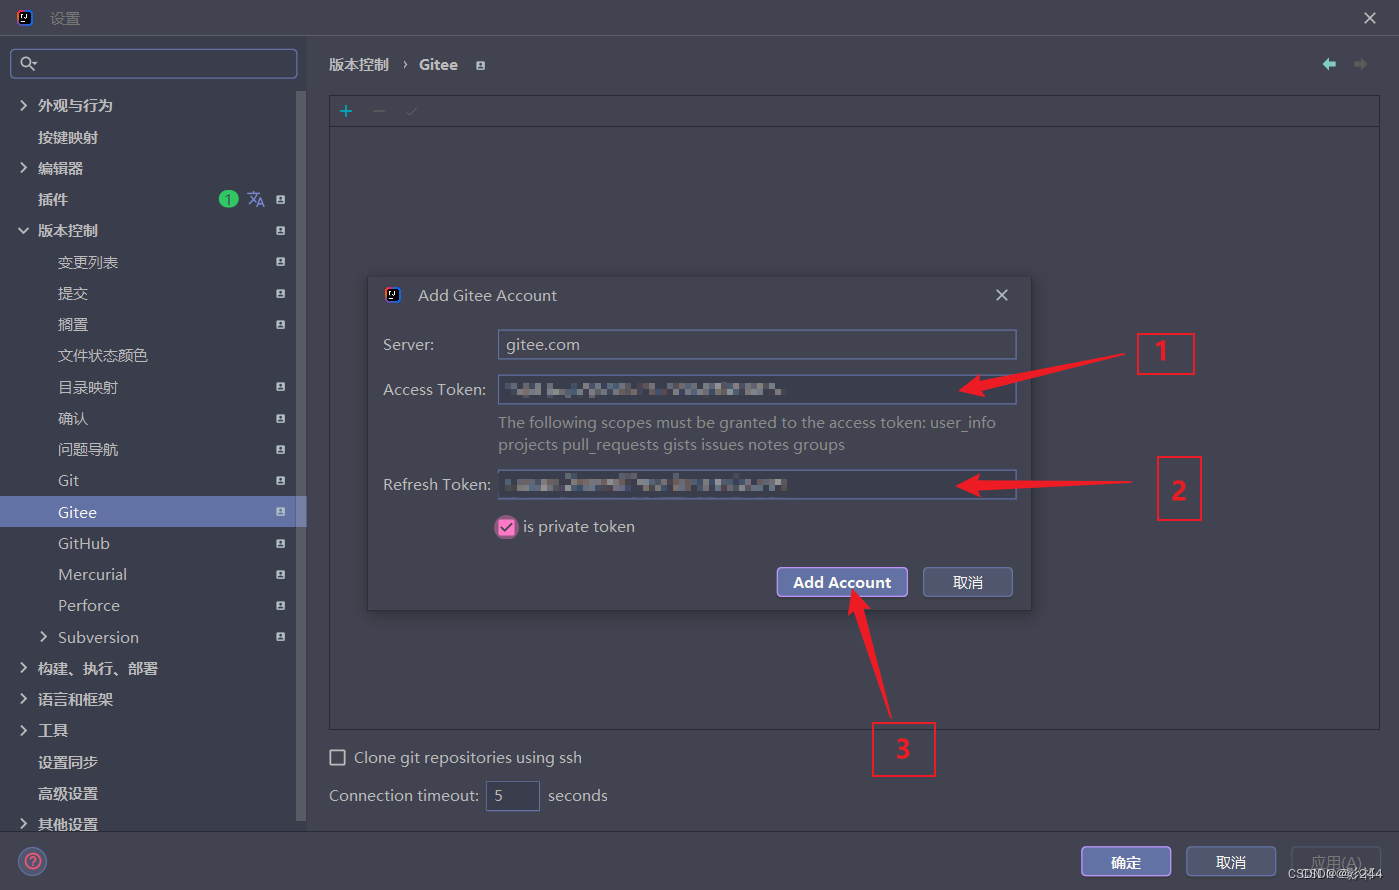The width and height of the screenshot is (1399, 890).
Task: Open help with the question mark icon
Action: click(33, 861)
